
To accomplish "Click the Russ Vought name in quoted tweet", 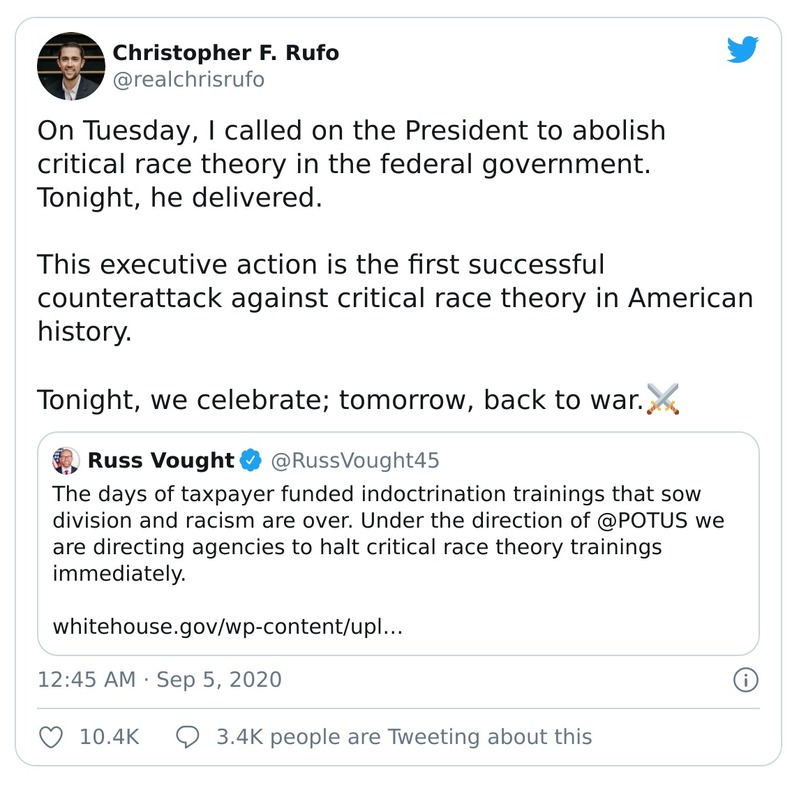I will click(161, 461).
